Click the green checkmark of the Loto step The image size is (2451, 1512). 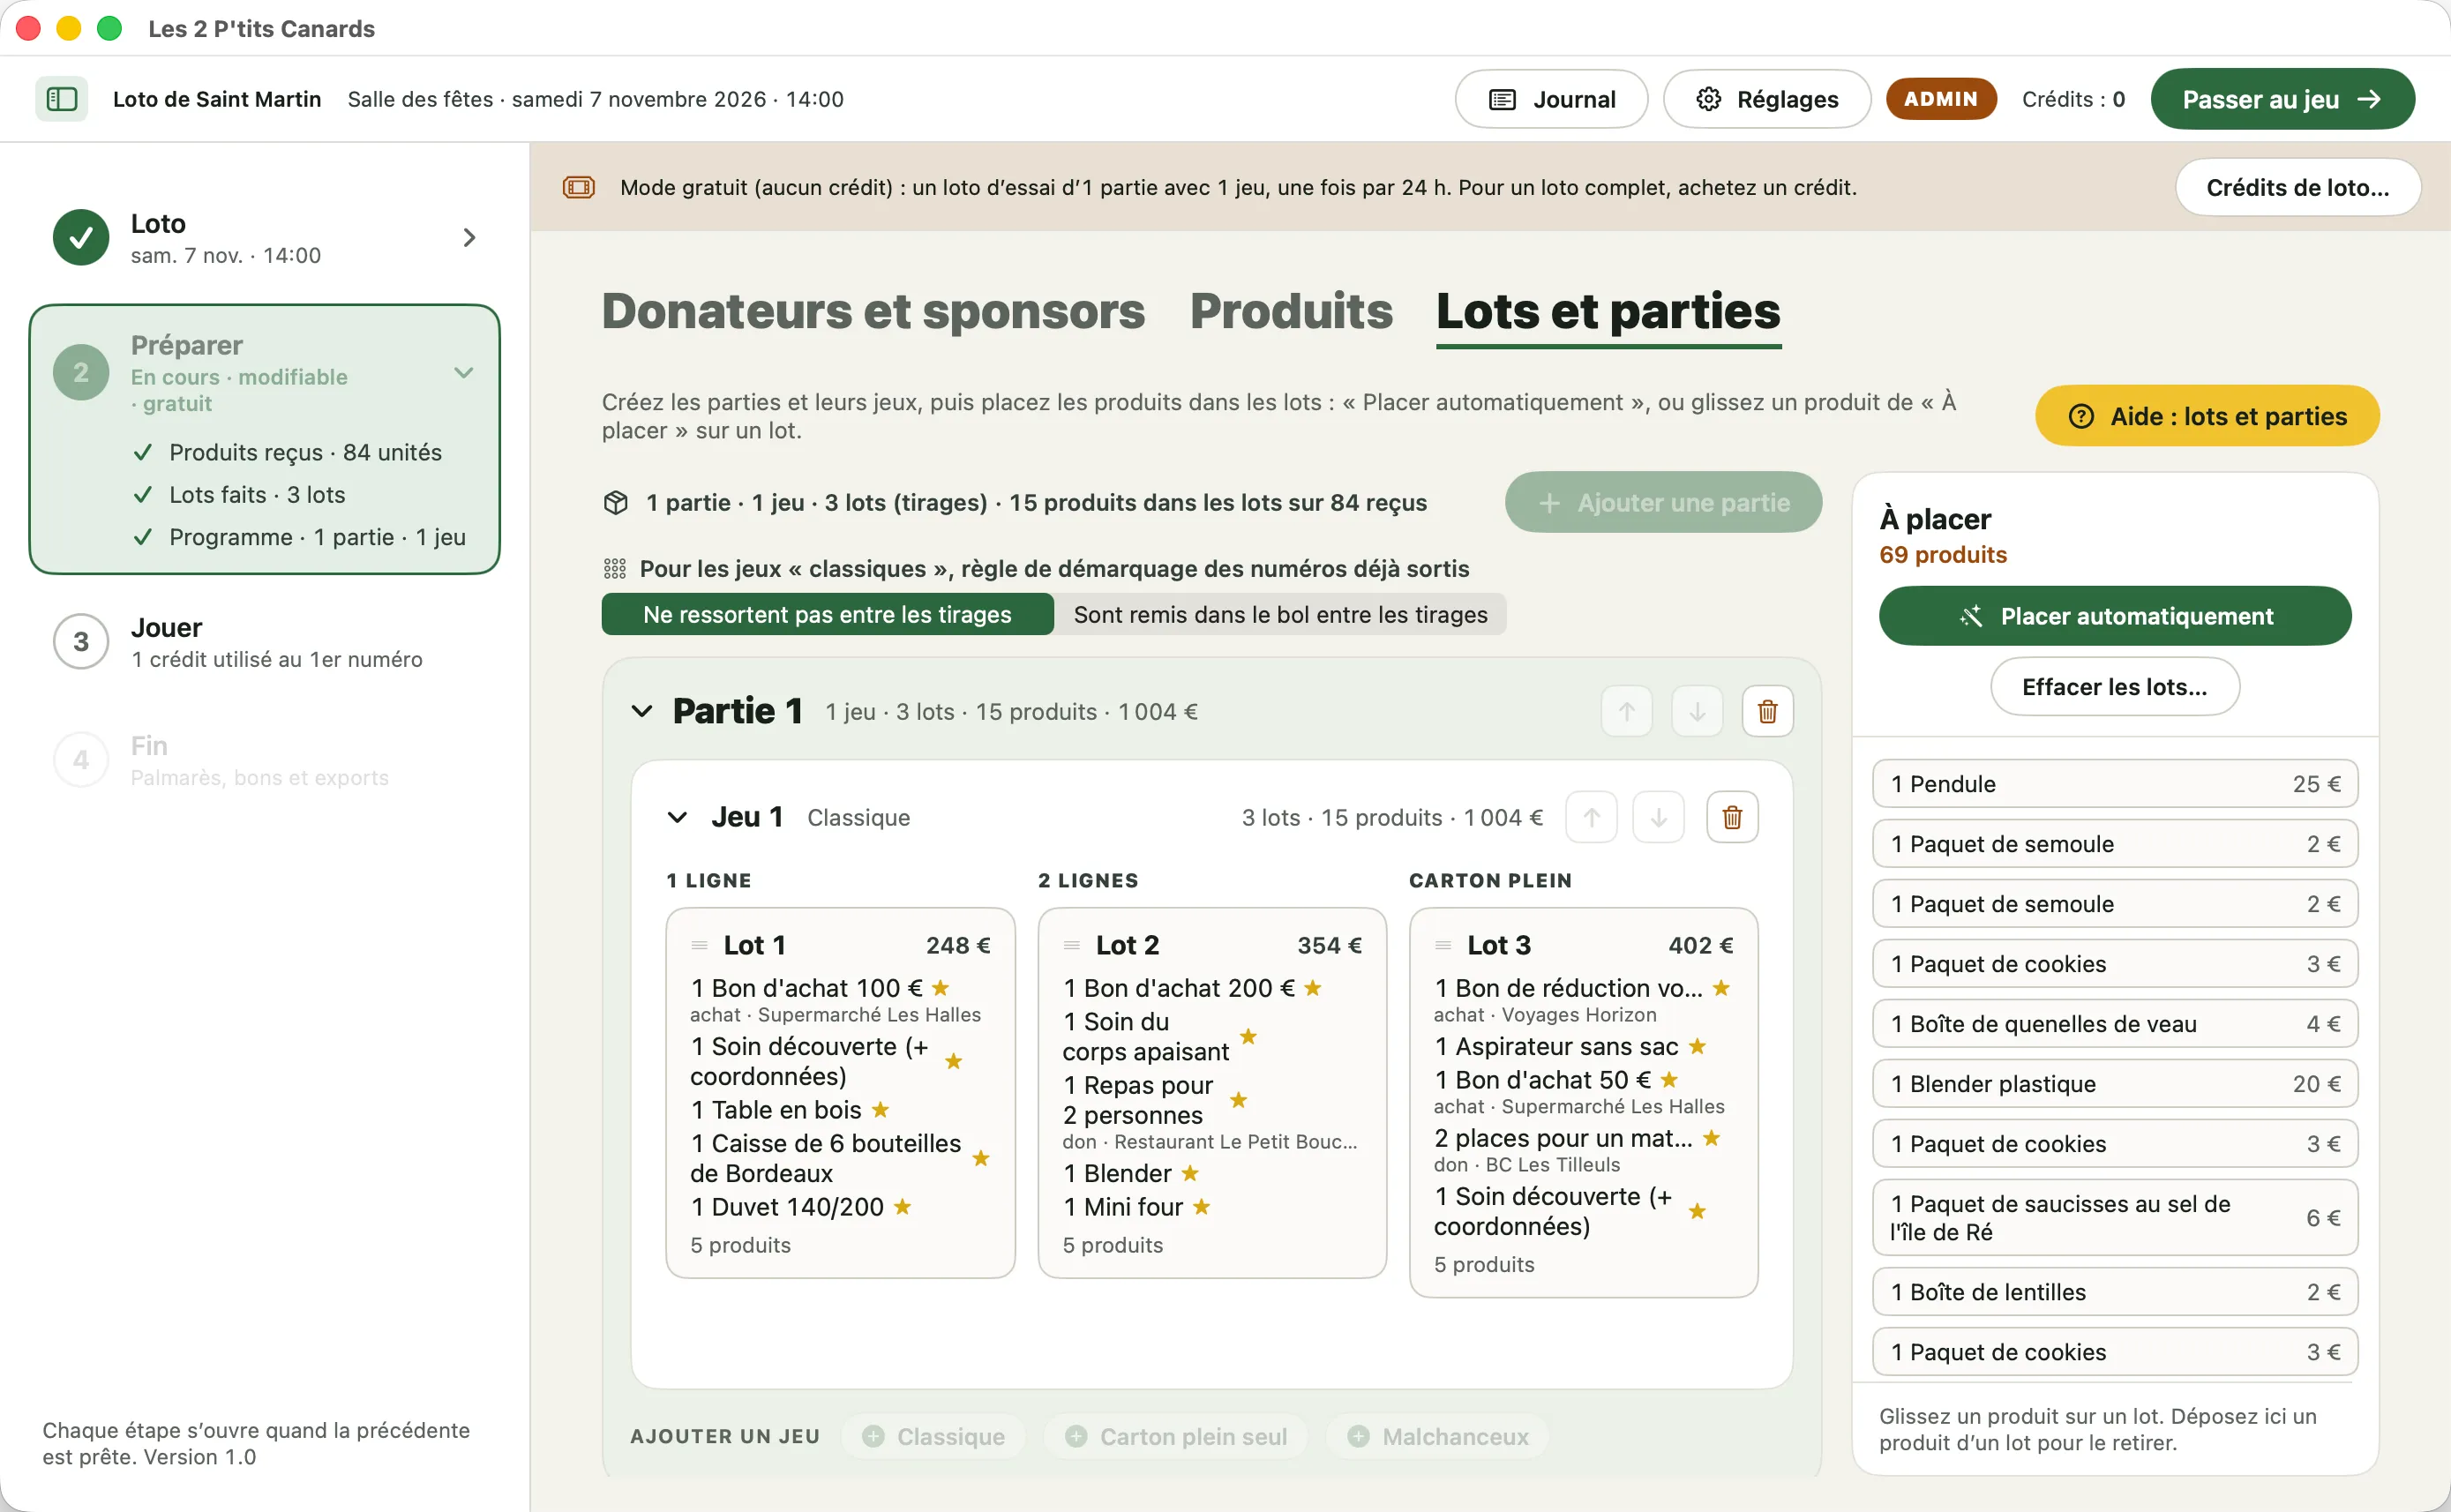(81, 237)
